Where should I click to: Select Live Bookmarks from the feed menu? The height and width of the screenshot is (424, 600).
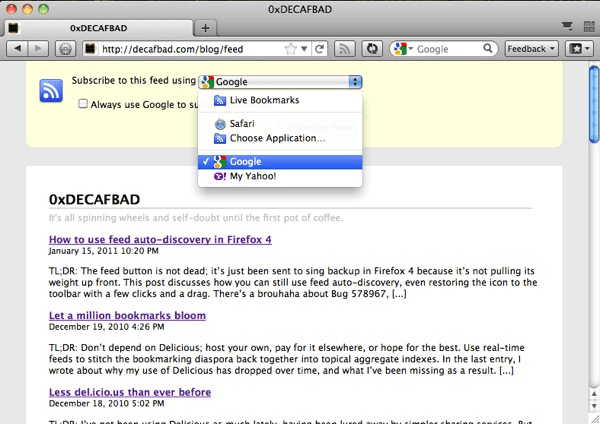click(x=264, y=100)
